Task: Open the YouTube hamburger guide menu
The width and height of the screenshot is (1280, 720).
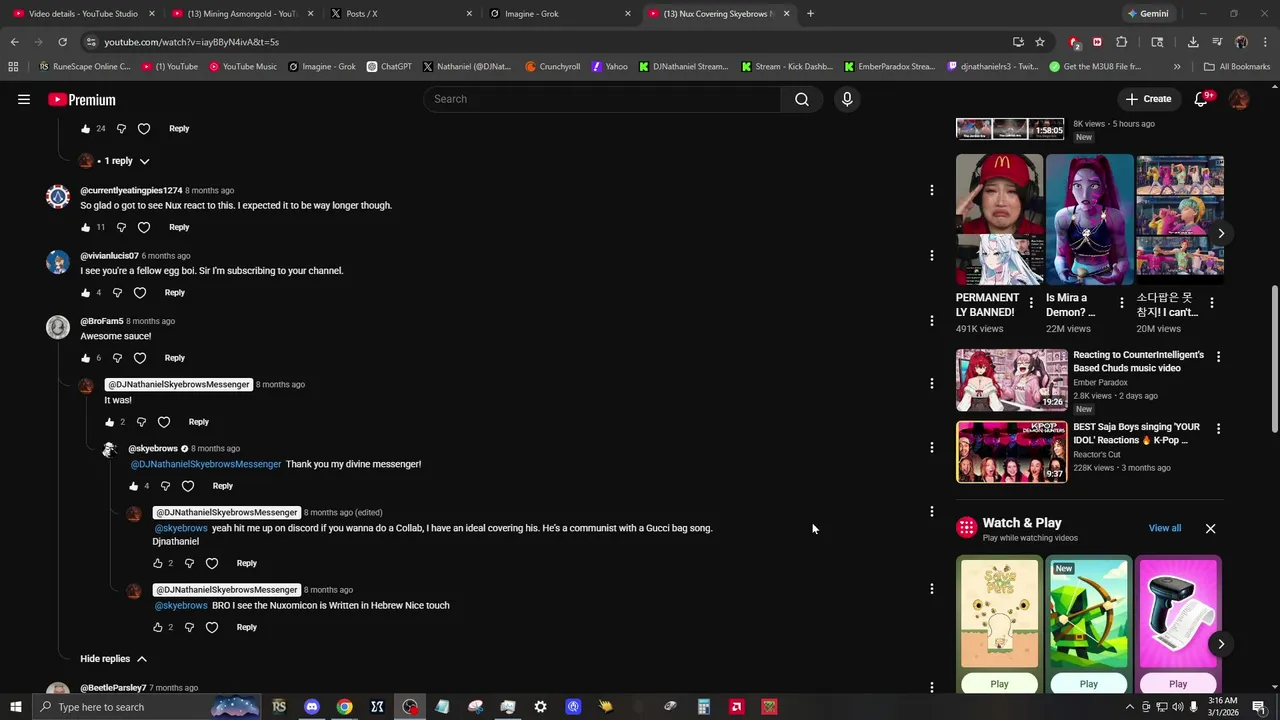Action: coord(24,99)
